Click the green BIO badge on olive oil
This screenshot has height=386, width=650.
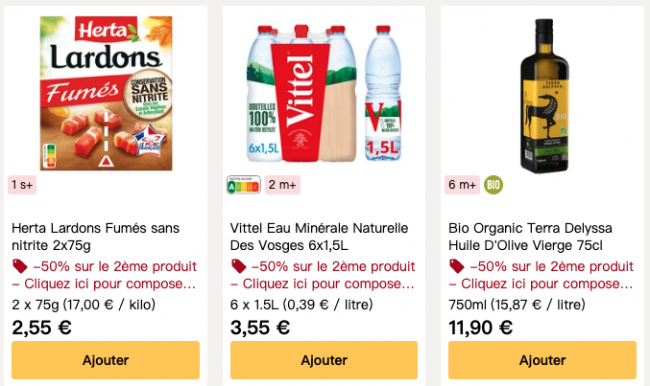coord(493,185)
